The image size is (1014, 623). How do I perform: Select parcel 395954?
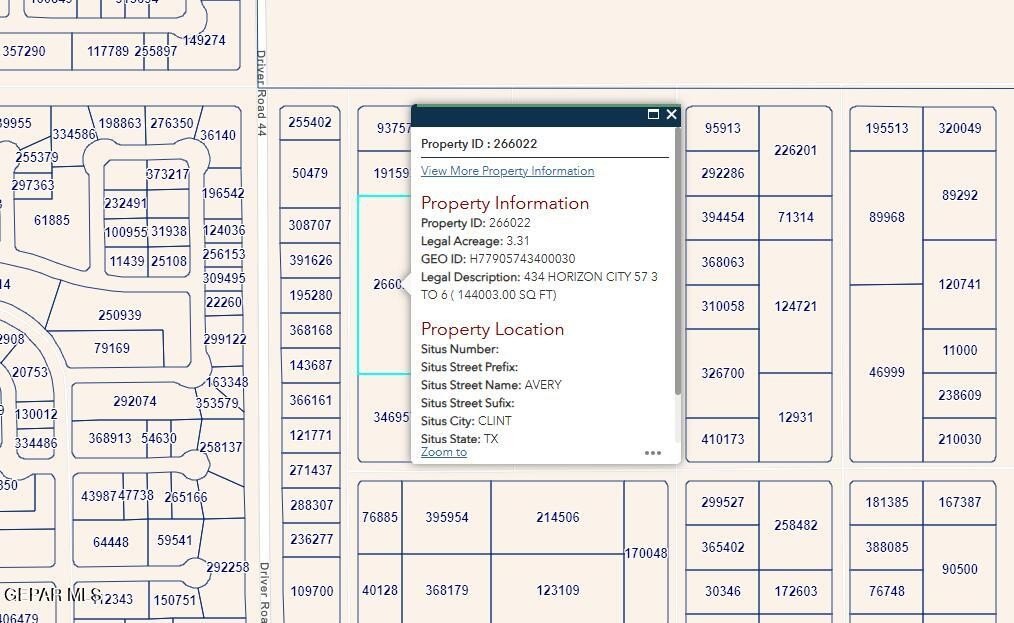[x=447, y=517]
